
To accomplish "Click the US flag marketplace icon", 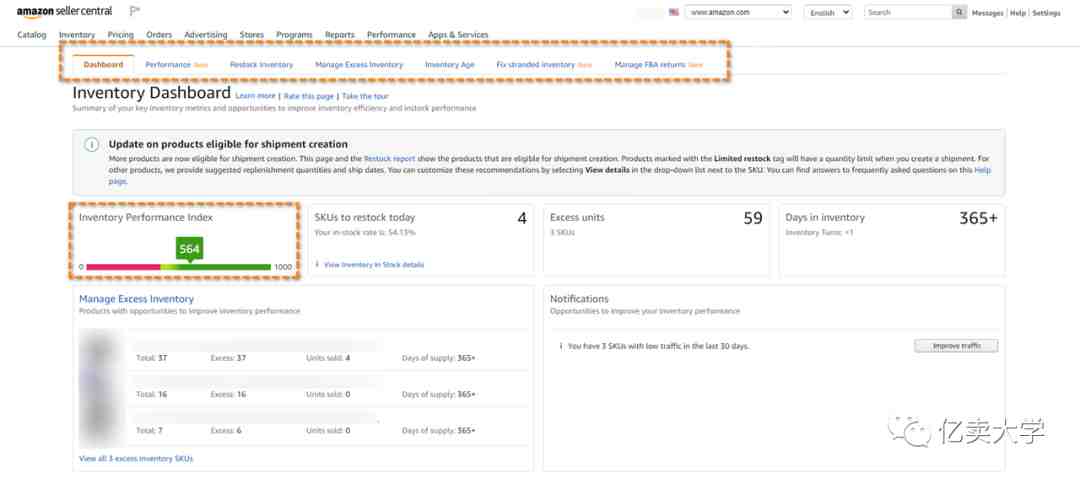I will [674, 12].
